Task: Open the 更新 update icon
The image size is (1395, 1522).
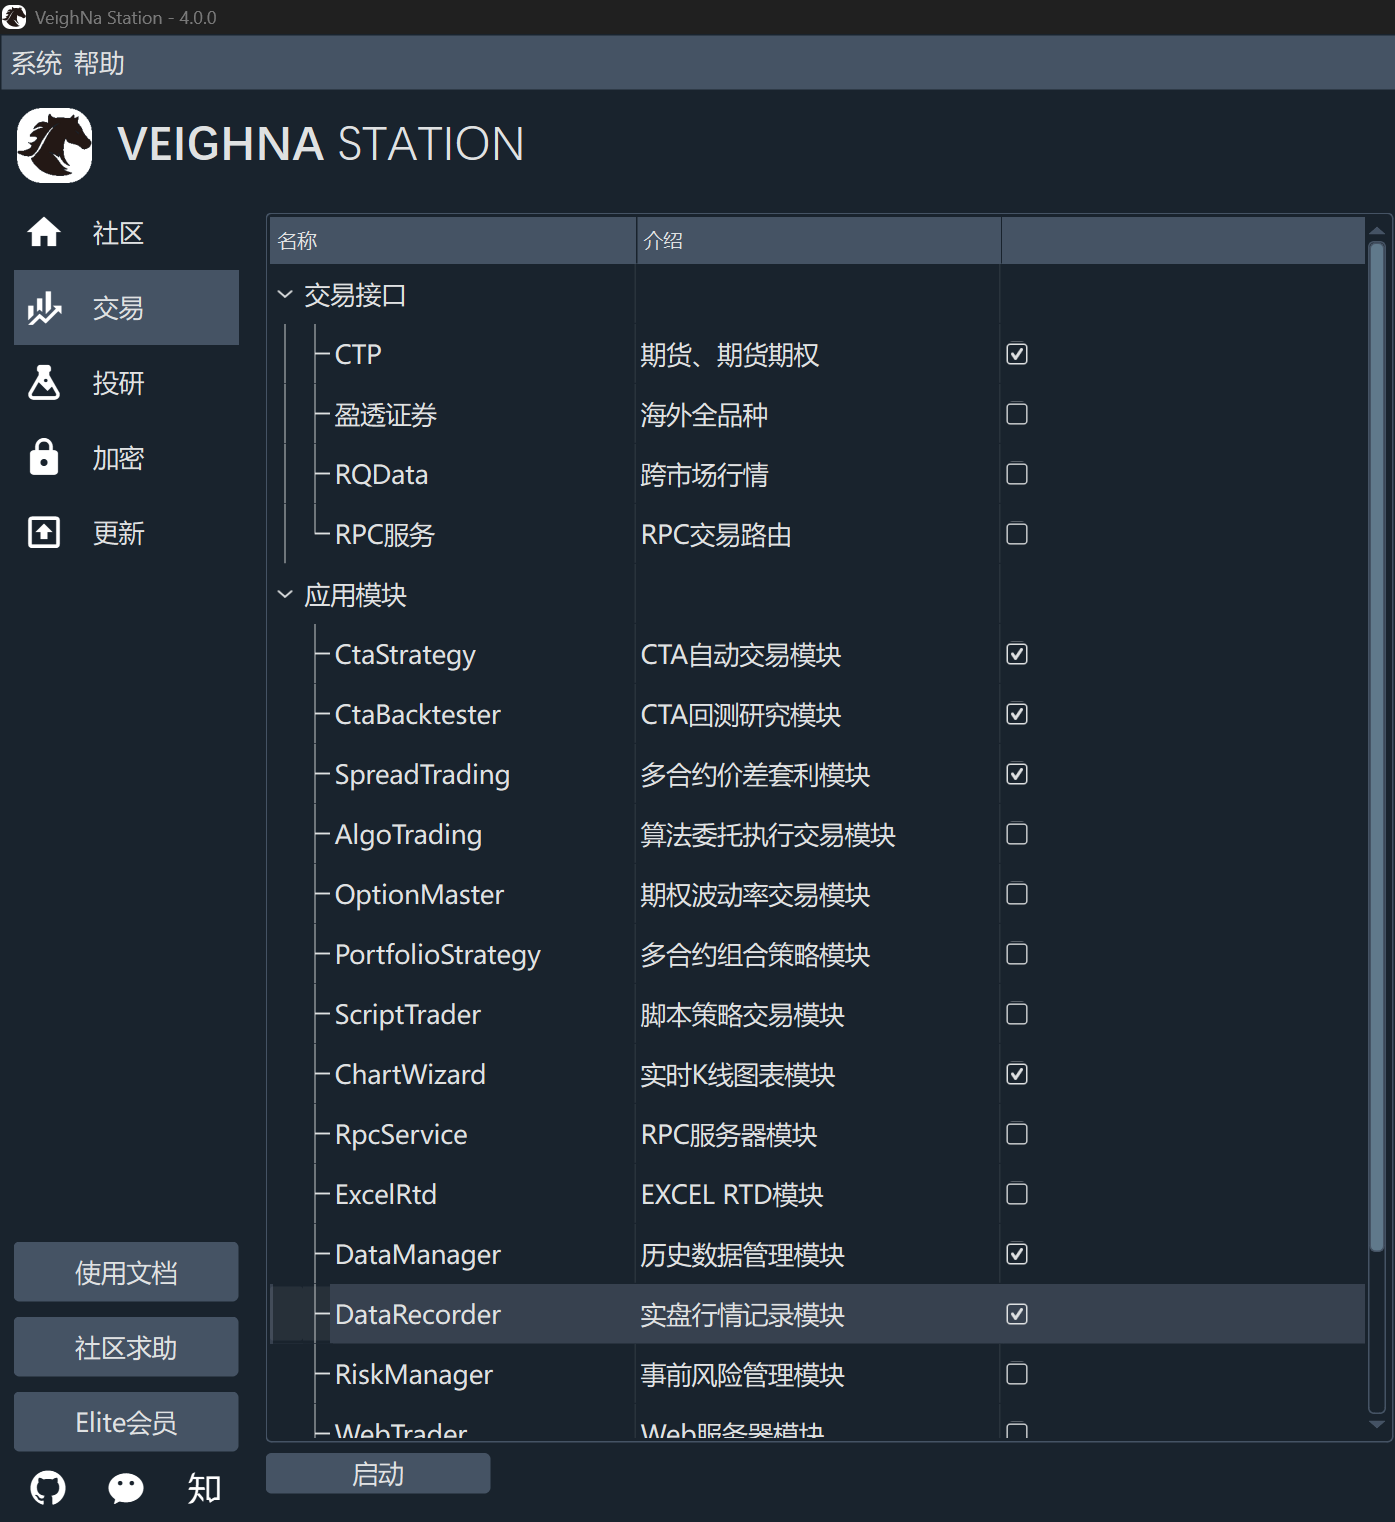Action: [x=44, y=531]
